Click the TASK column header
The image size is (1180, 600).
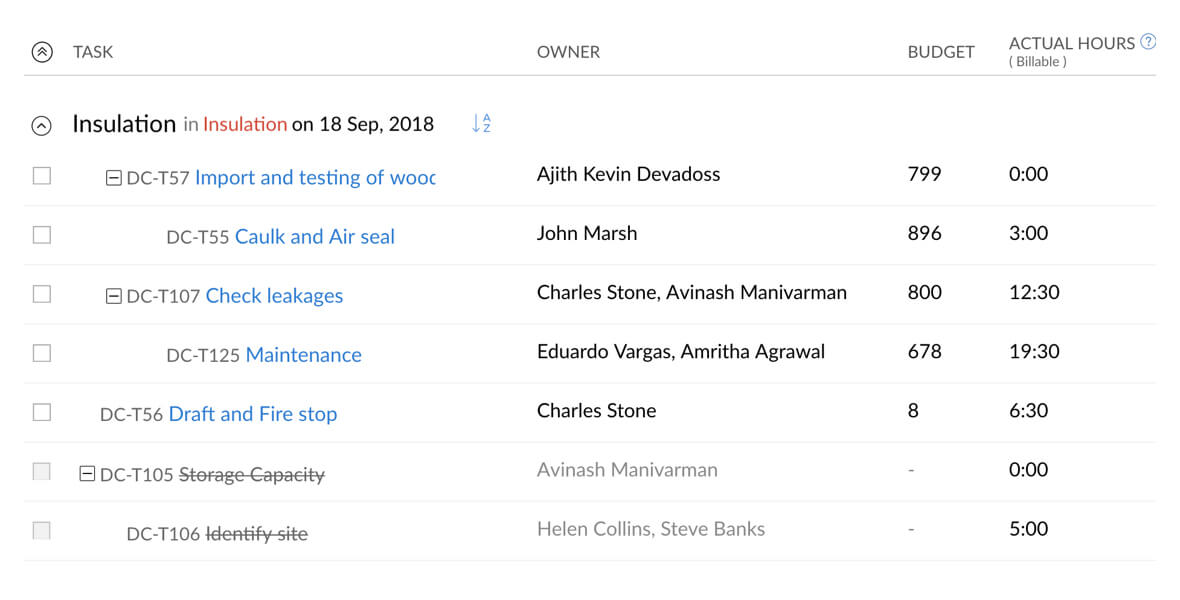(93, 51)
